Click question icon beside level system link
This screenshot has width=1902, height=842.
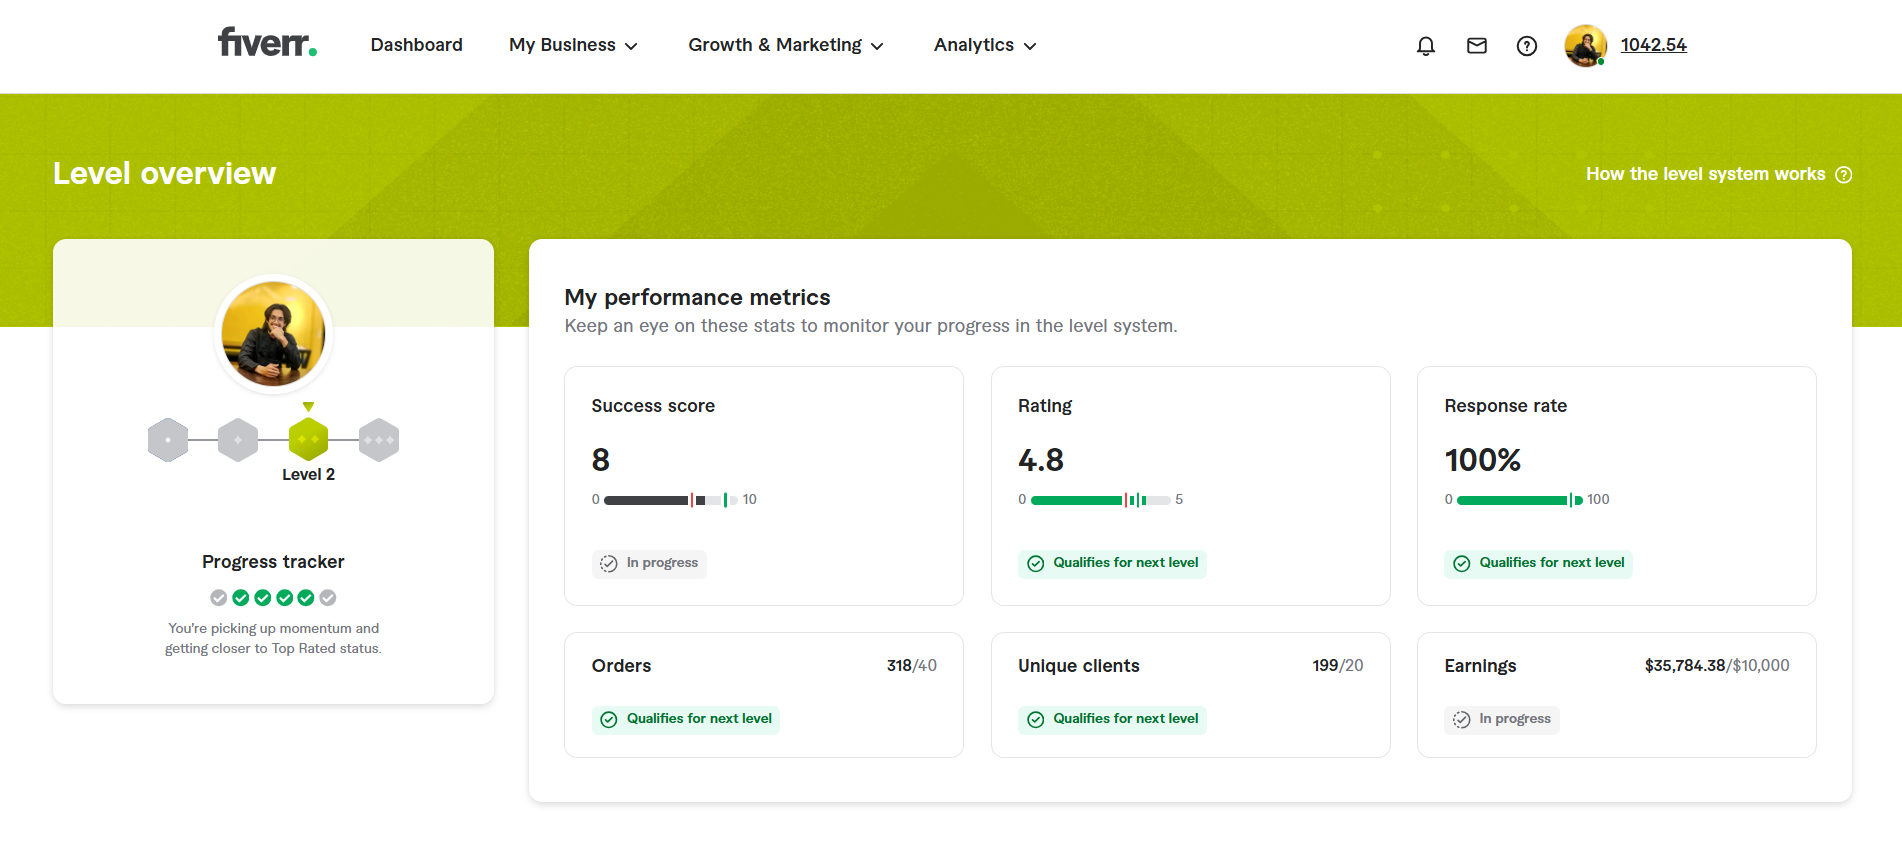coord(1844,175)
